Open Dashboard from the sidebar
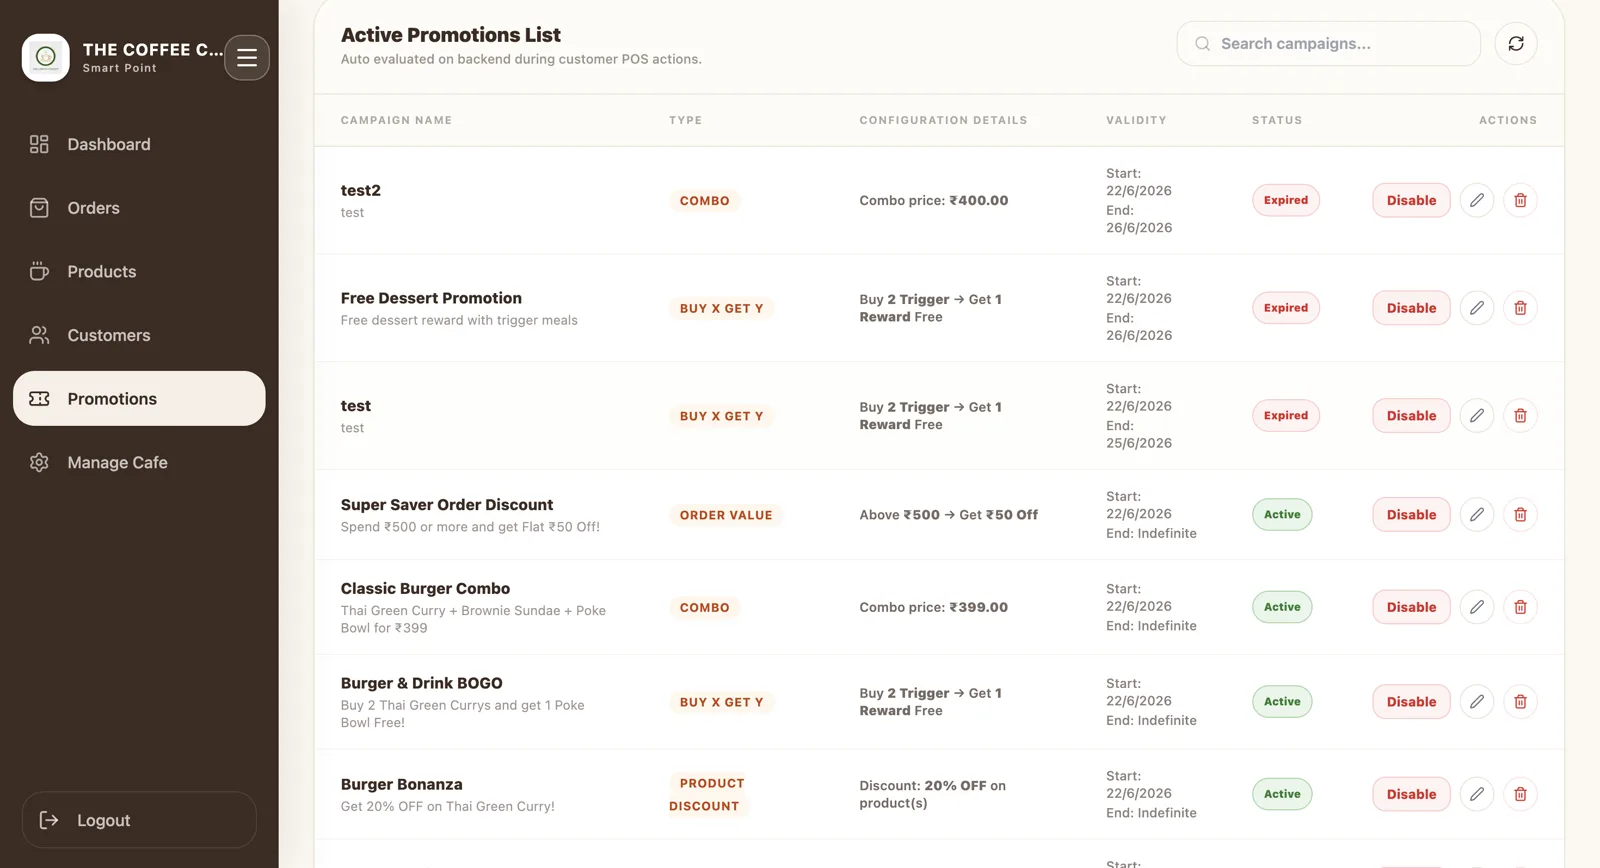 click(x=139, y=144)
